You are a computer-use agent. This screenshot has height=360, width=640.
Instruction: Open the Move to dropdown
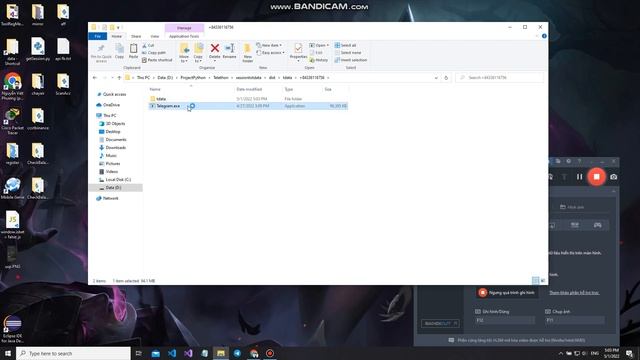pyautogui.click(x=184, y=53)
